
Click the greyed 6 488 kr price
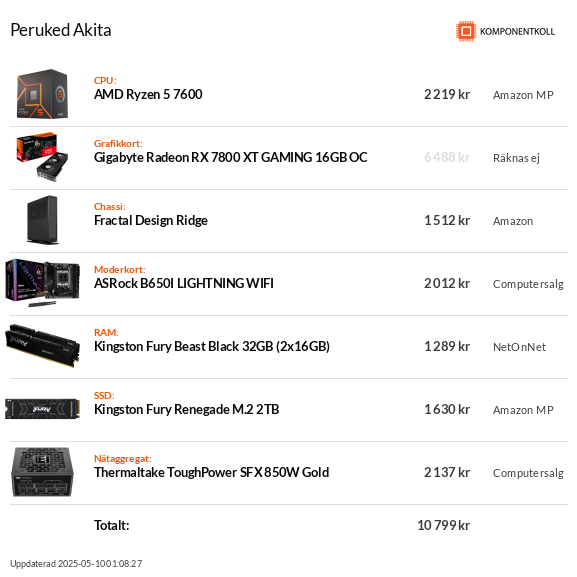point(447,157)
